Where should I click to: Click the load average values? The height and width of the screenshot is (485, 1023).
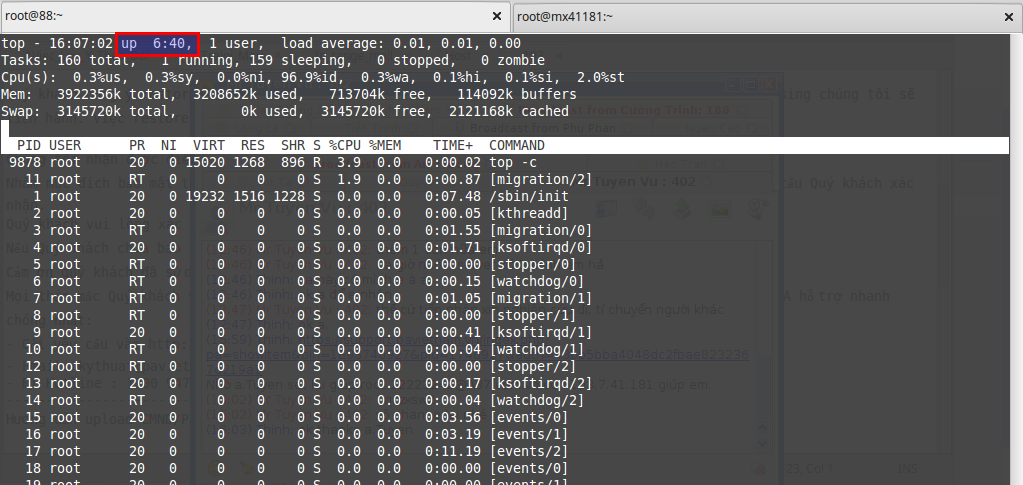457,44
